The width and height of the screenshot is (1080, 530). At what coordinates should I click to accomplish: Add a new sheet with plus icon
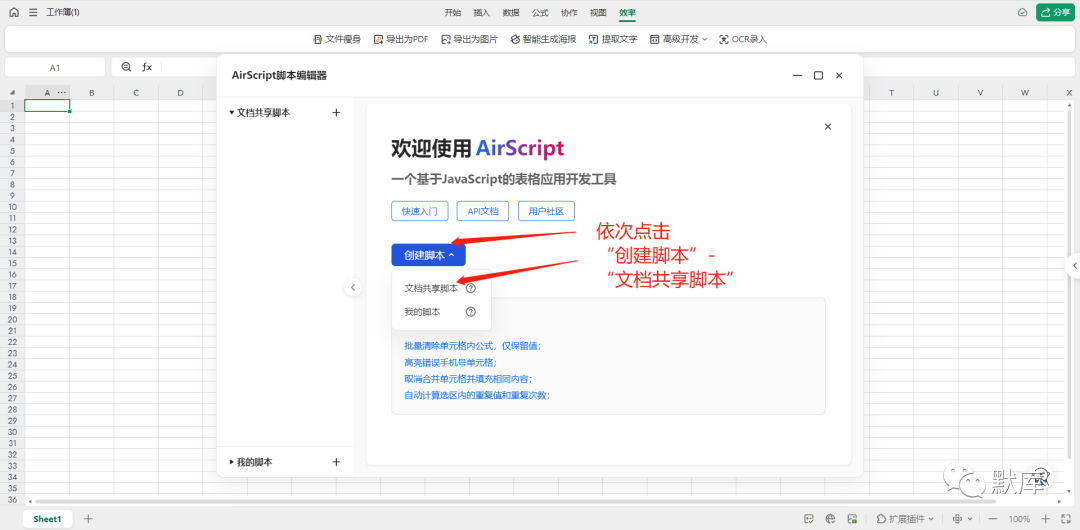point(87,518)
